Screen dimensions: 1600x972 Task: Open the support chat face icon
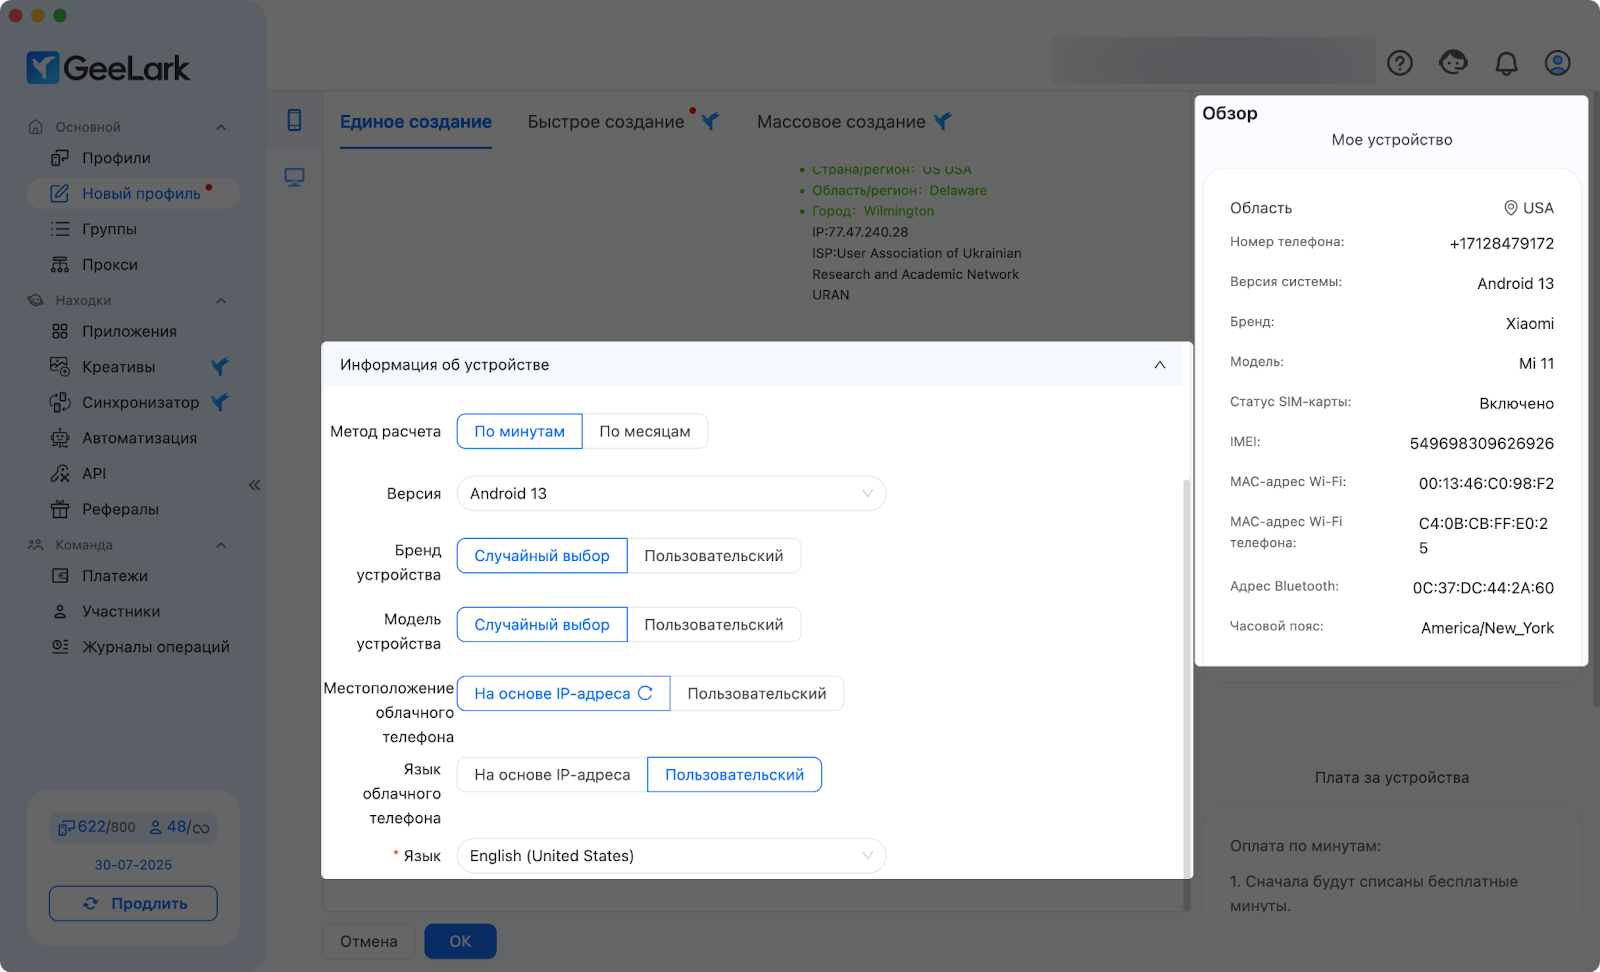[1453, 63]
